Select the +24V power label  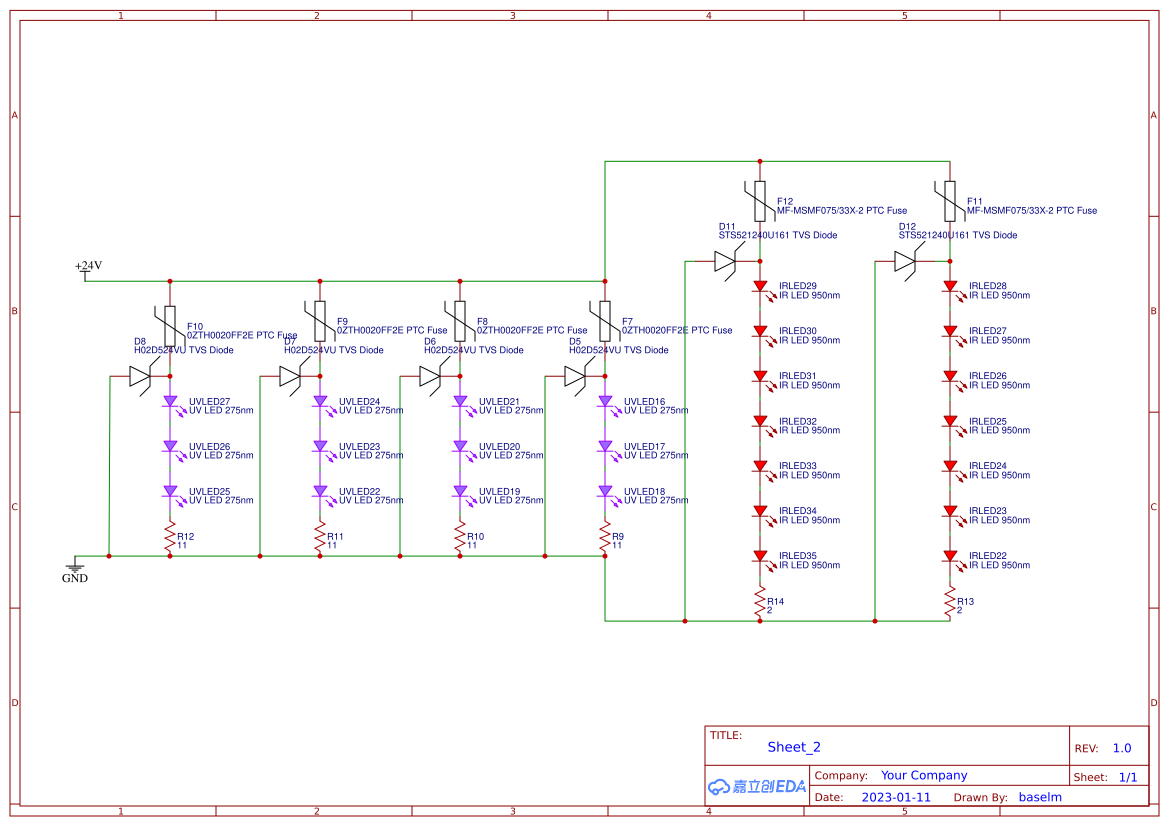click(87, 265)
